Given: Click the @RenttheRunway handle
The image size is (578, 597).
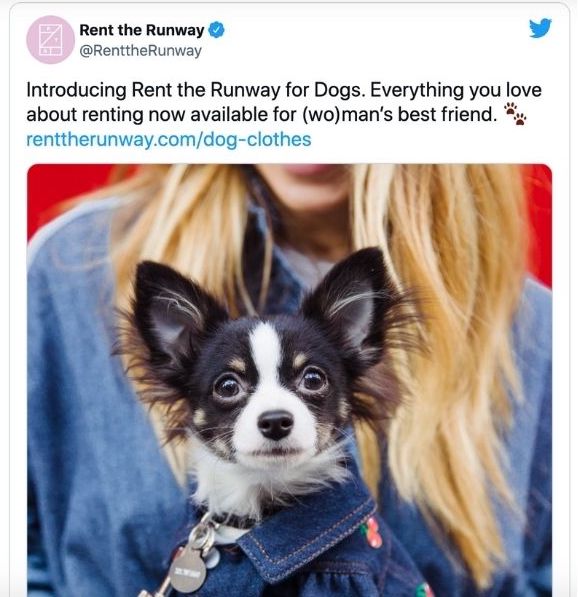Looking at the screenshot, I should coord(141,51).
